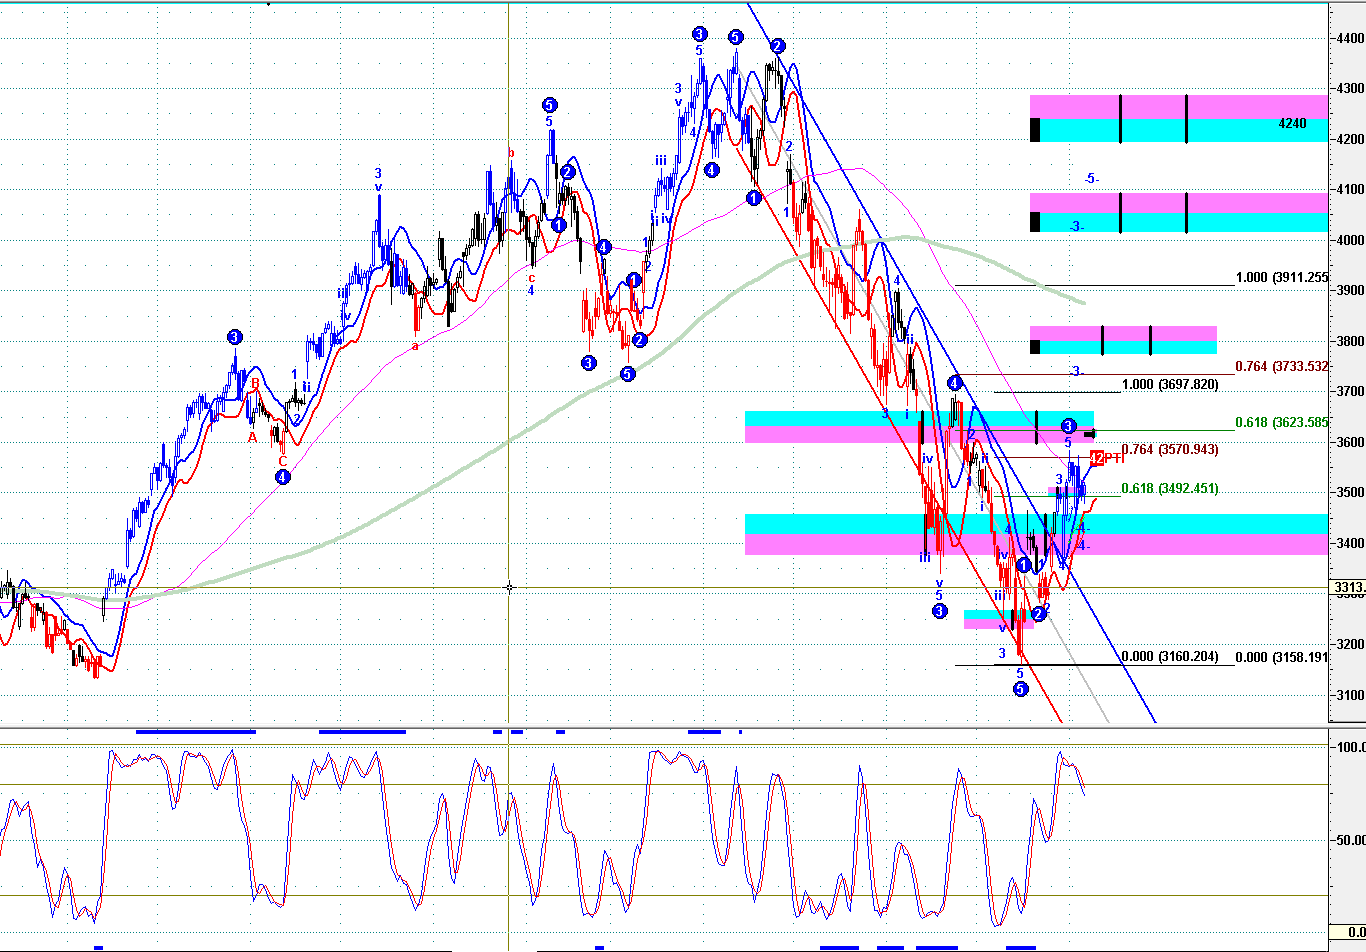Click the lowercase red c wave label
This screenshot has height=952, width=1366.
[x=531, y=277]
